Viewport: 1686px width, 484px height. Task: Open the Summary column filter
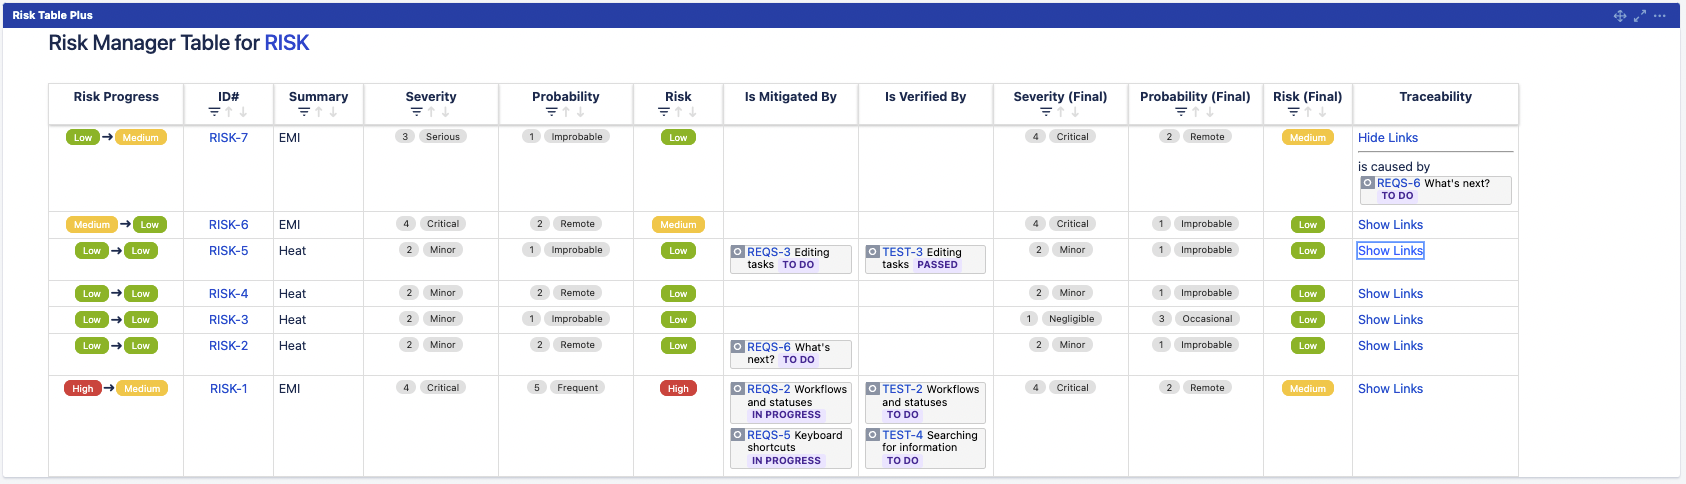304,112
